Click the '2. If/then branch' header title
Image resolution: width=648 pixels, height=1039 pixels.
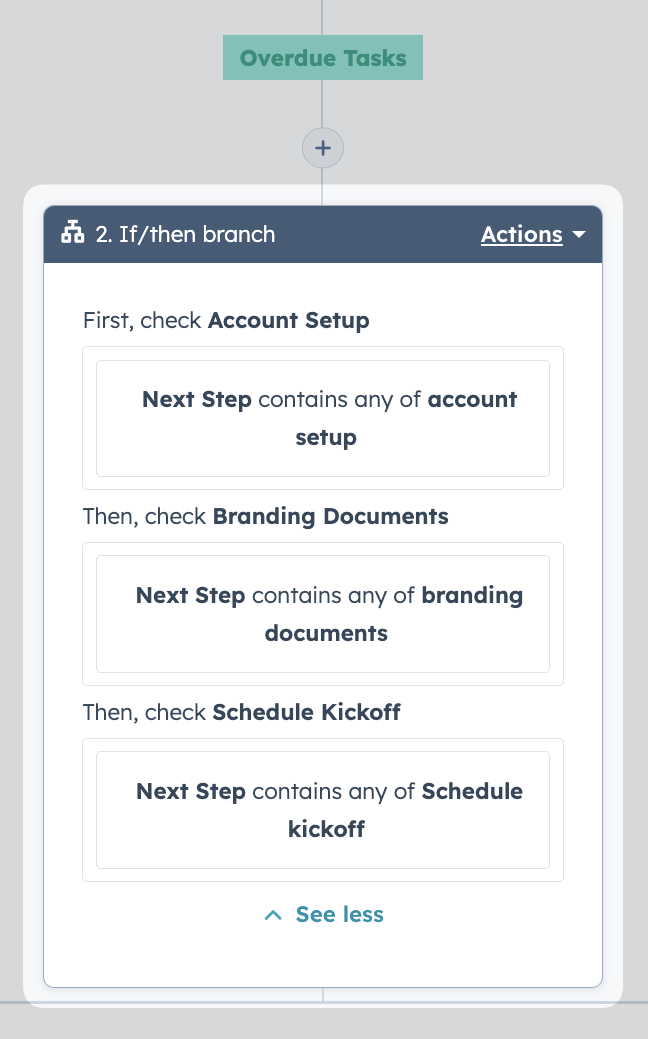coord(185,235)
